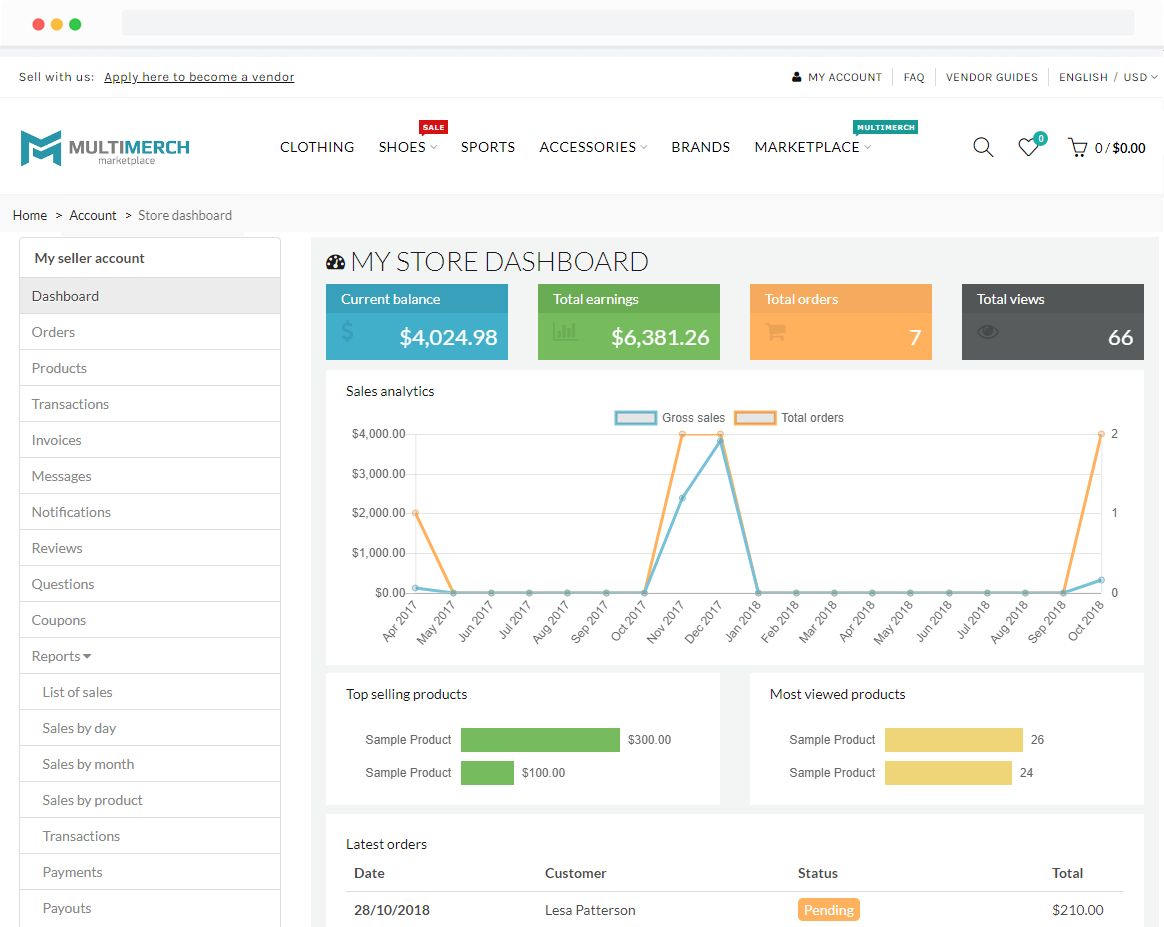This screenshot has height=927, width=1164.
Task: Click the MY ACCOUNT person icon
Action: point(796,76)
